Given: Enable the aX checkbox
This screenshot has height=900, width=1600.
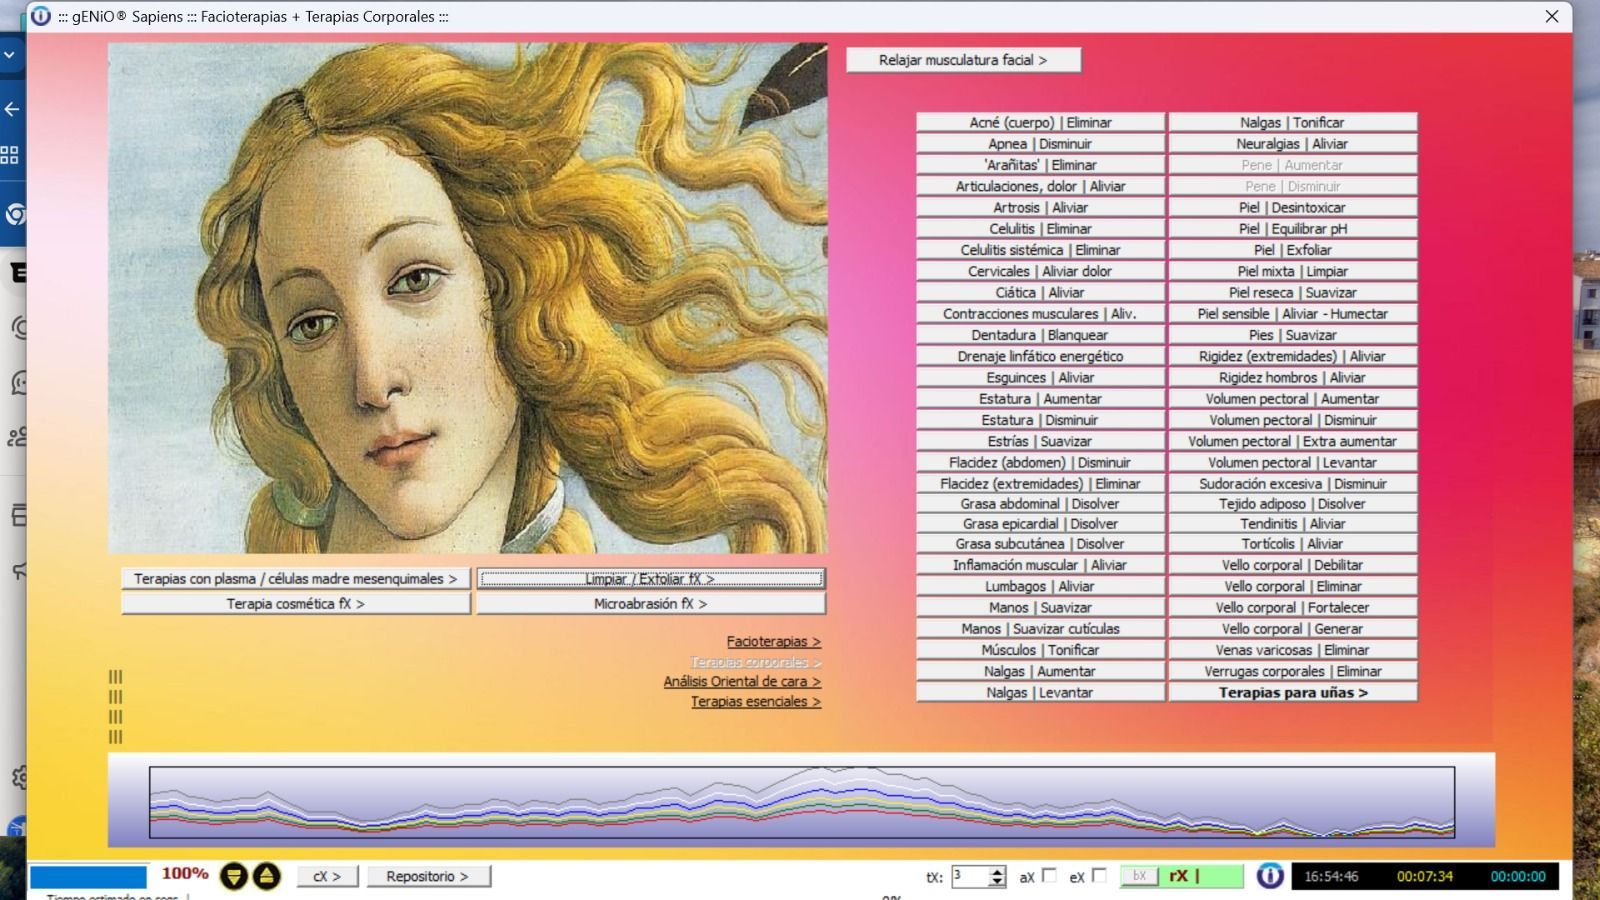Looking at the screenshot, I should coord(1049,876).
